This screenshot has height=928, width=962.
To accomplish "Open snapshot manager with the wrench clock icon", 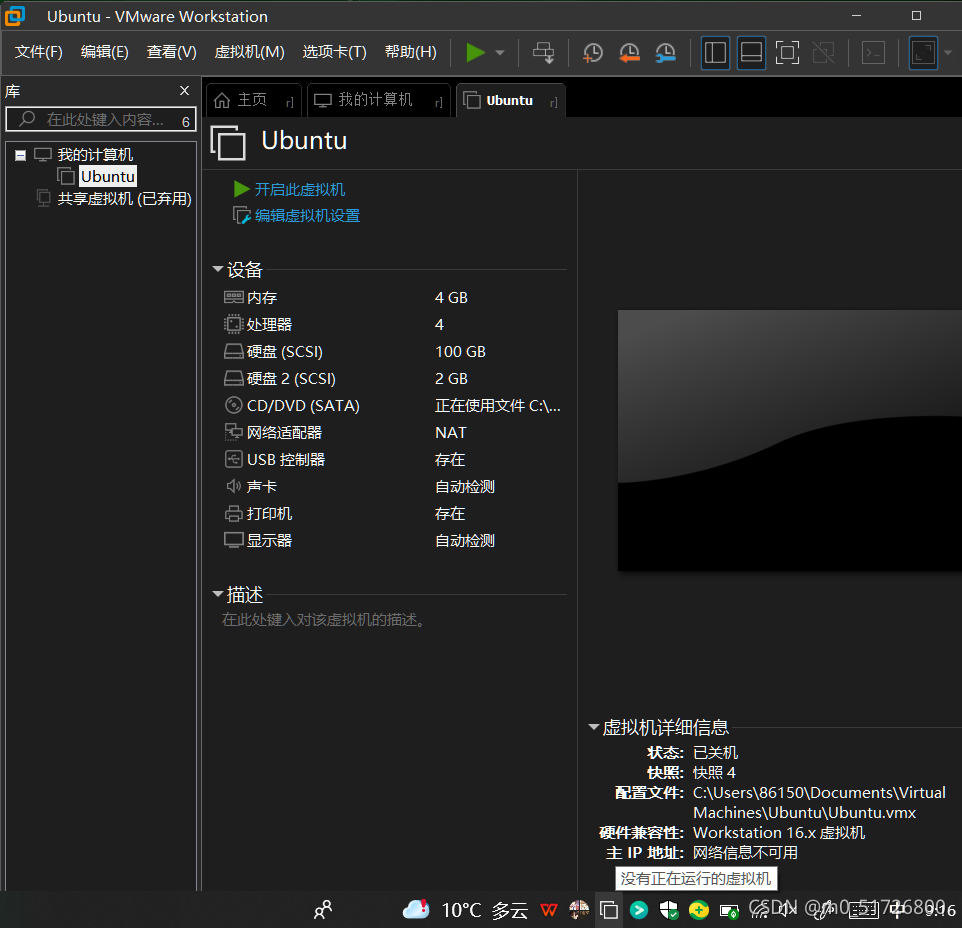I will tap(666, 53).
